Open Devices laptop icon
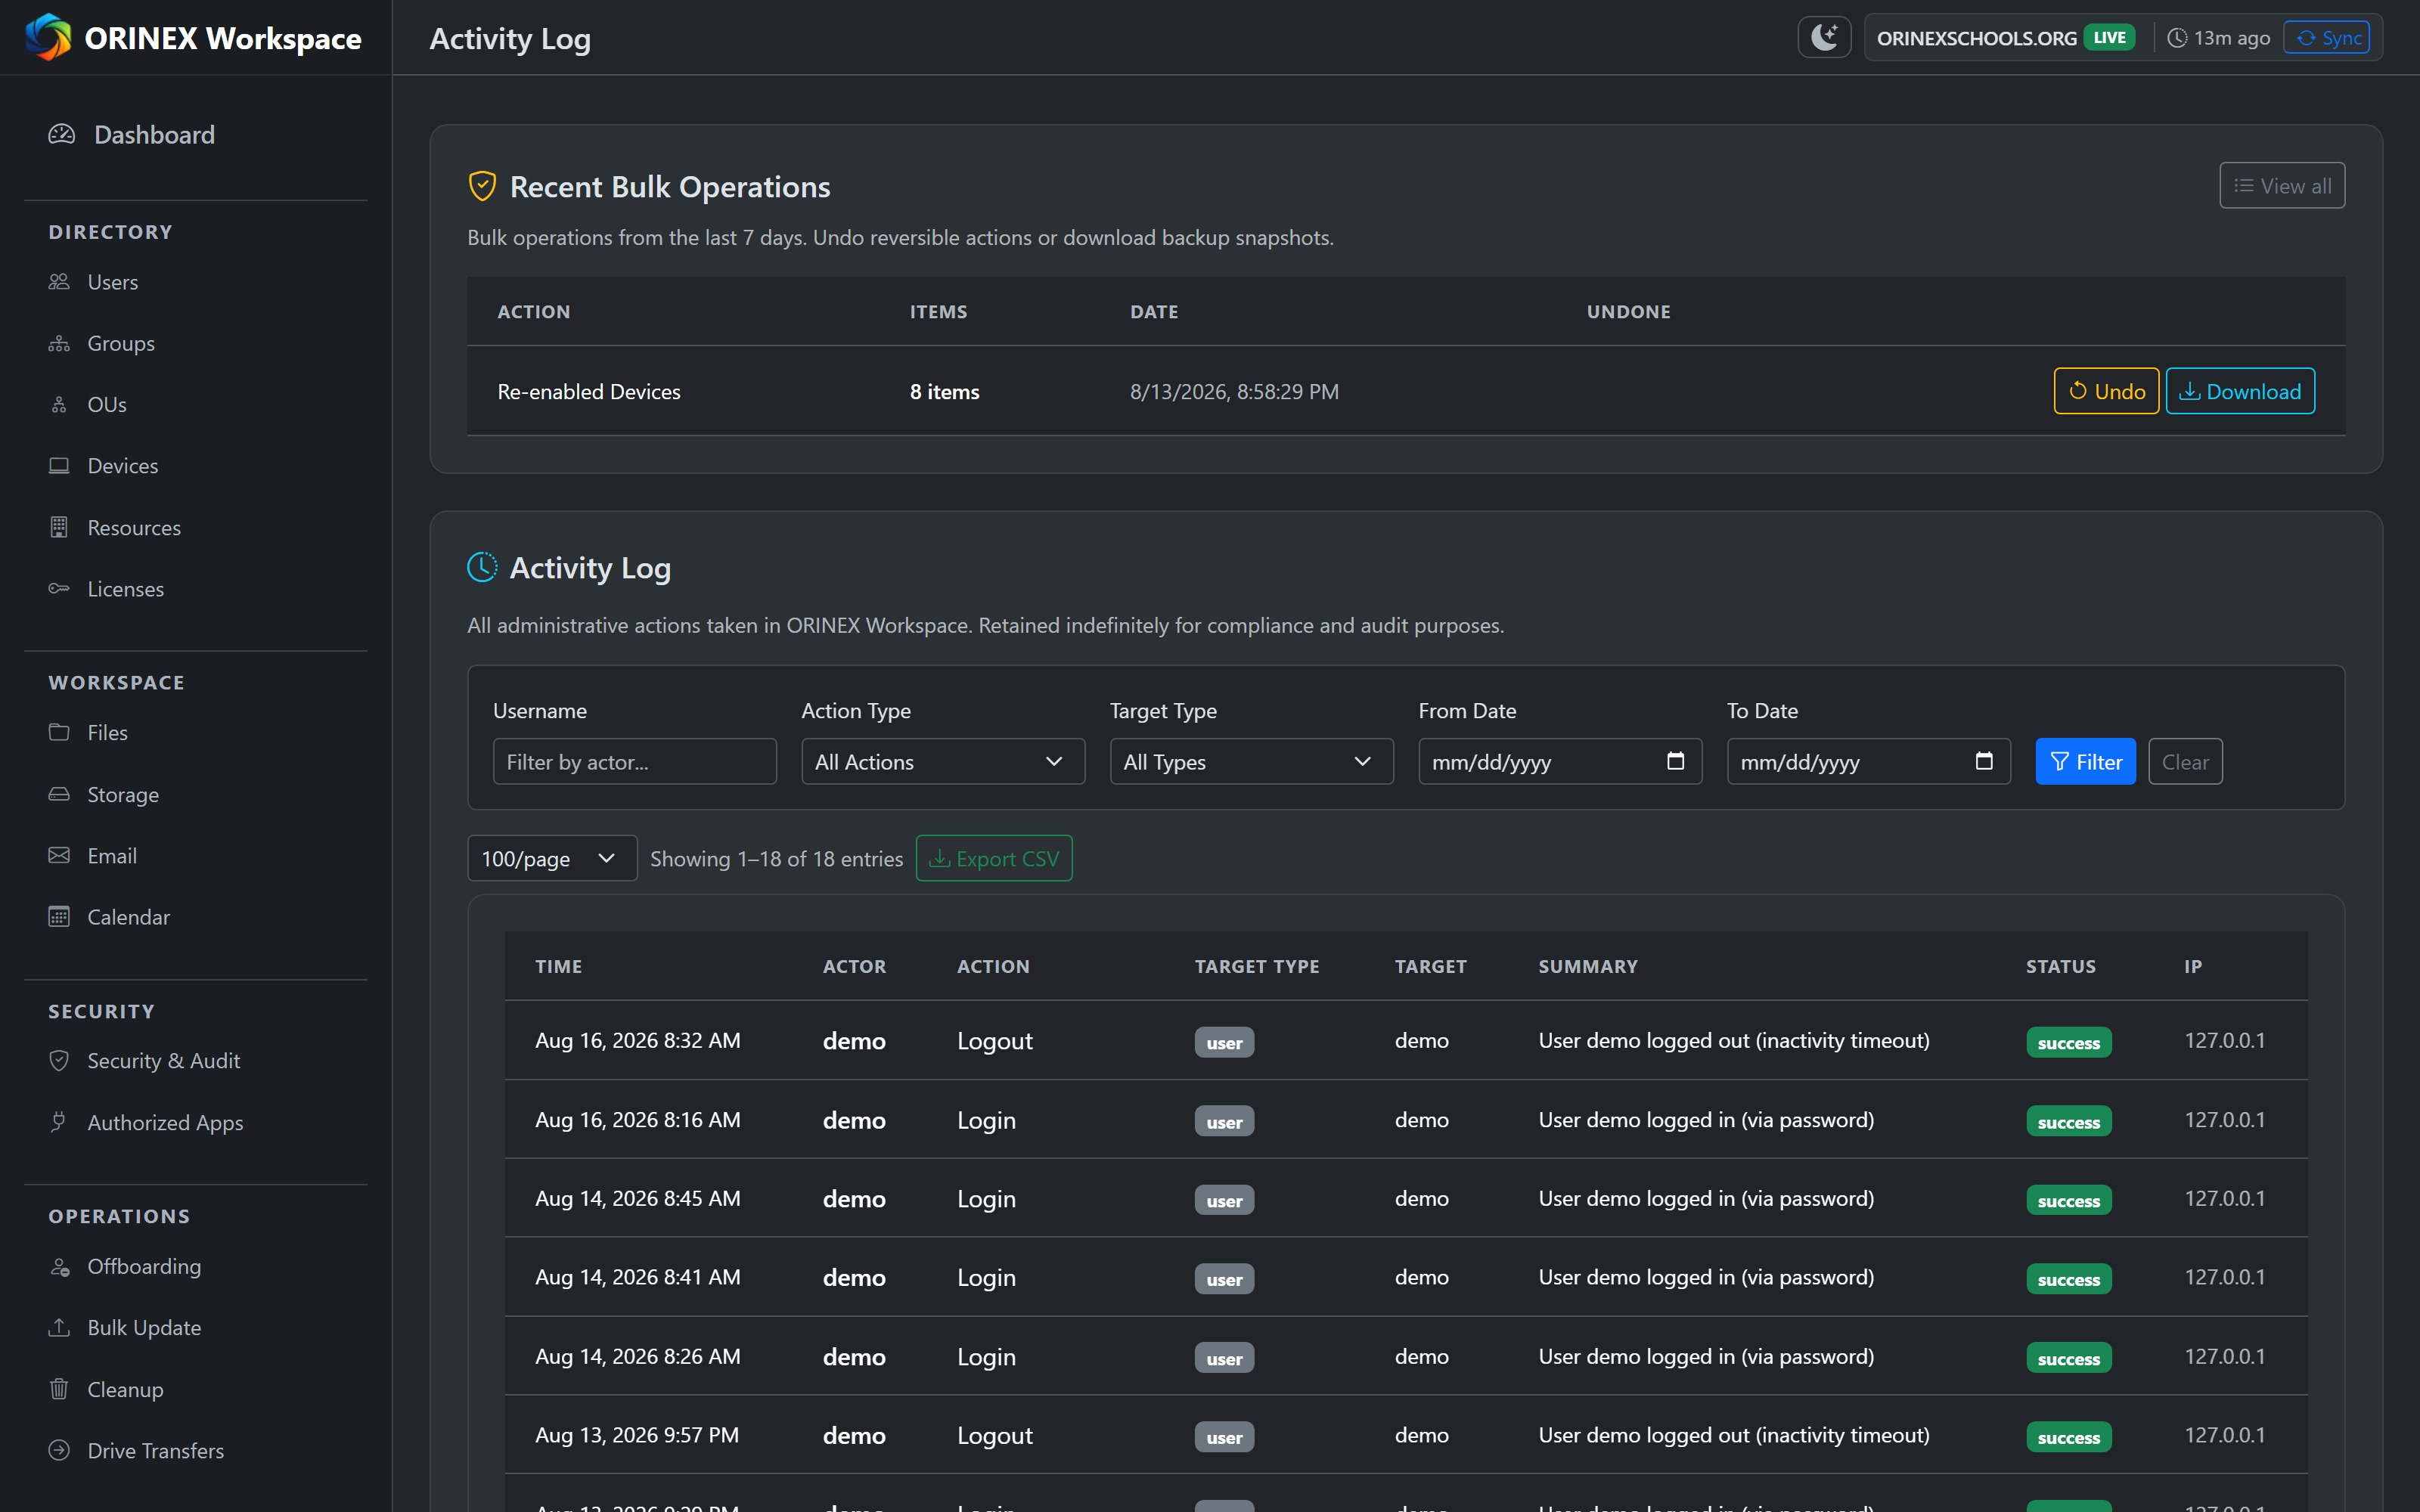The width and height of the screenshot is (2420, 1512). click(x=59, y=466)
